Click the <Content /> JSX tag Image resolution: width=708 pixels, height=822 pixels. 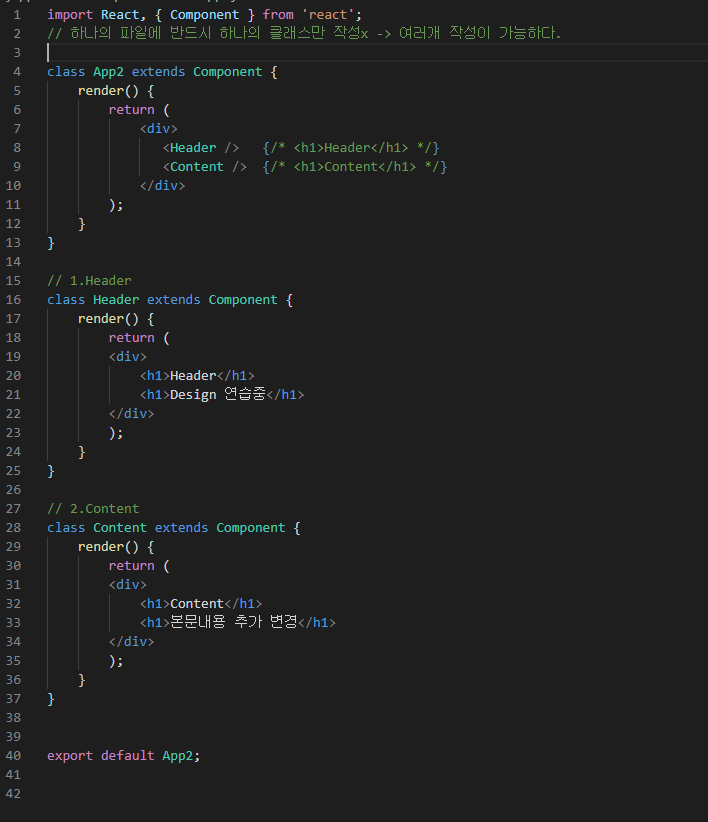(x=204, y=167)
